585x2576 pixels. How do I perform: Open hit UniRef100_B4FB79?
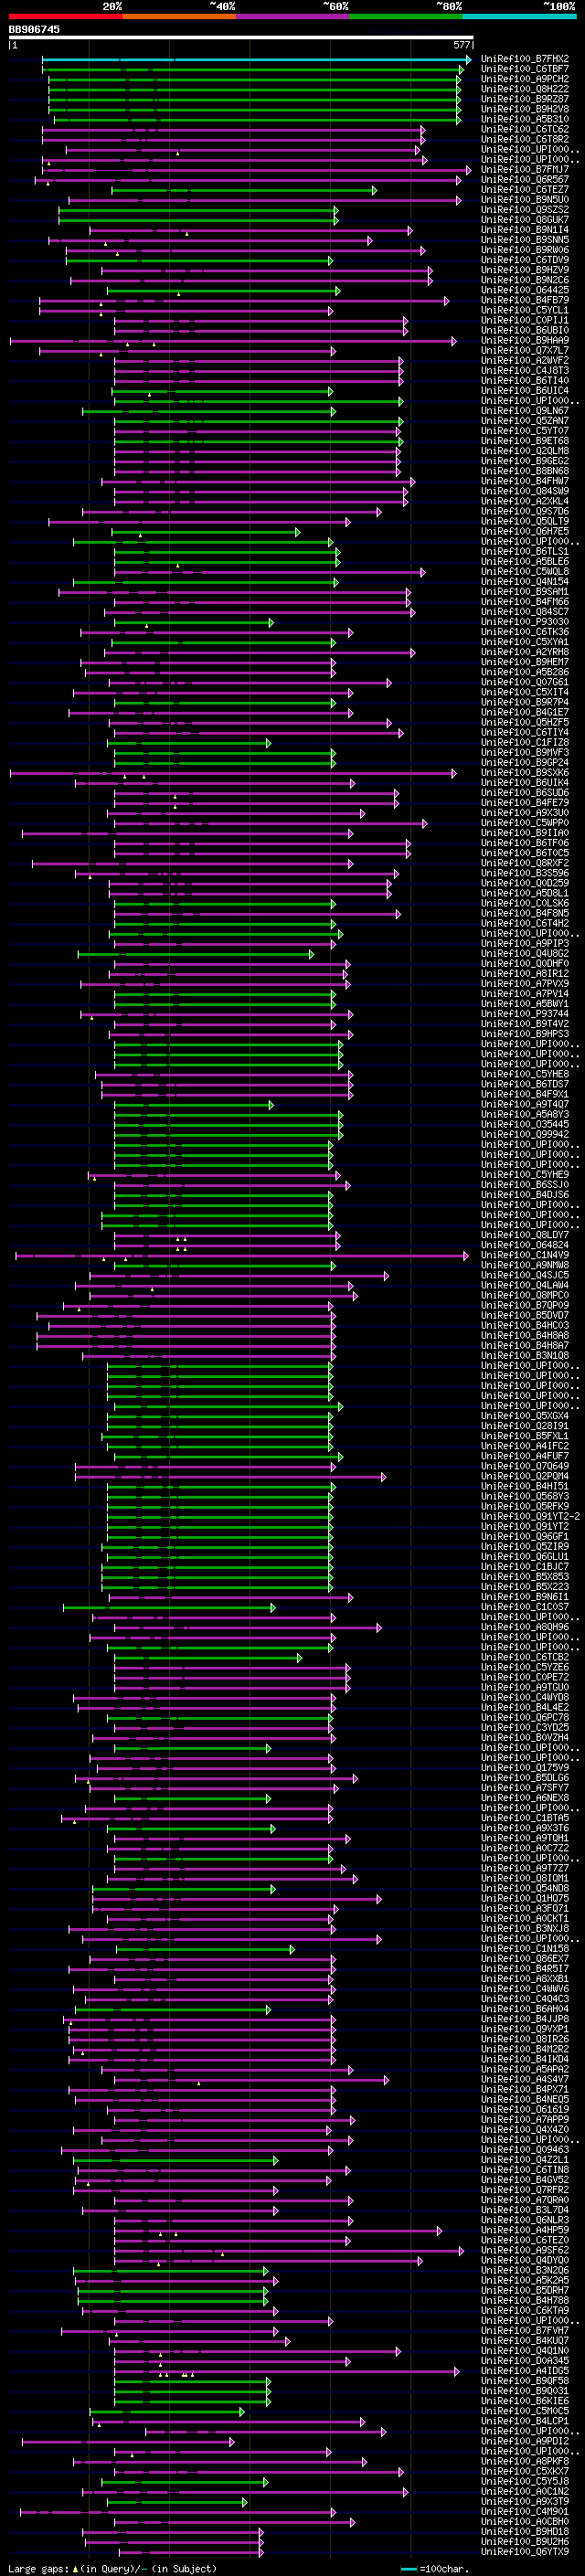(x=525, y=300)
